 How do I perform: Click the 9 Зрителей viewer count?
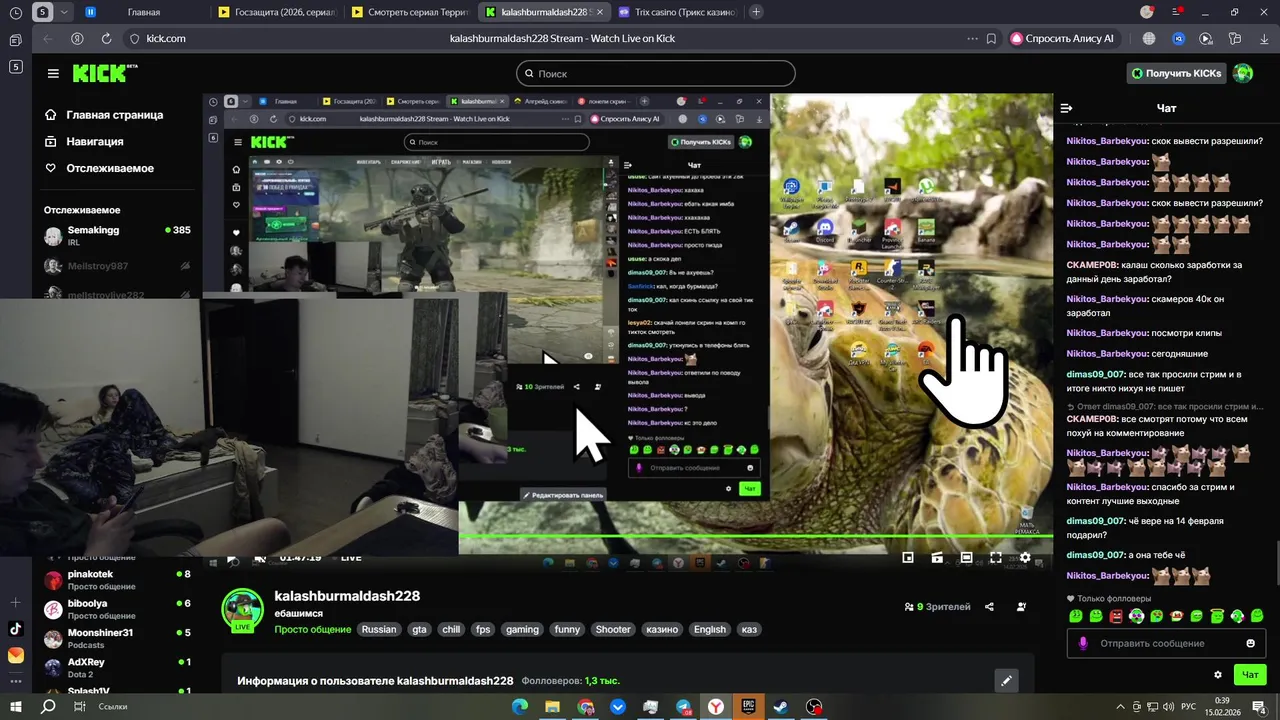pos(937,607)
